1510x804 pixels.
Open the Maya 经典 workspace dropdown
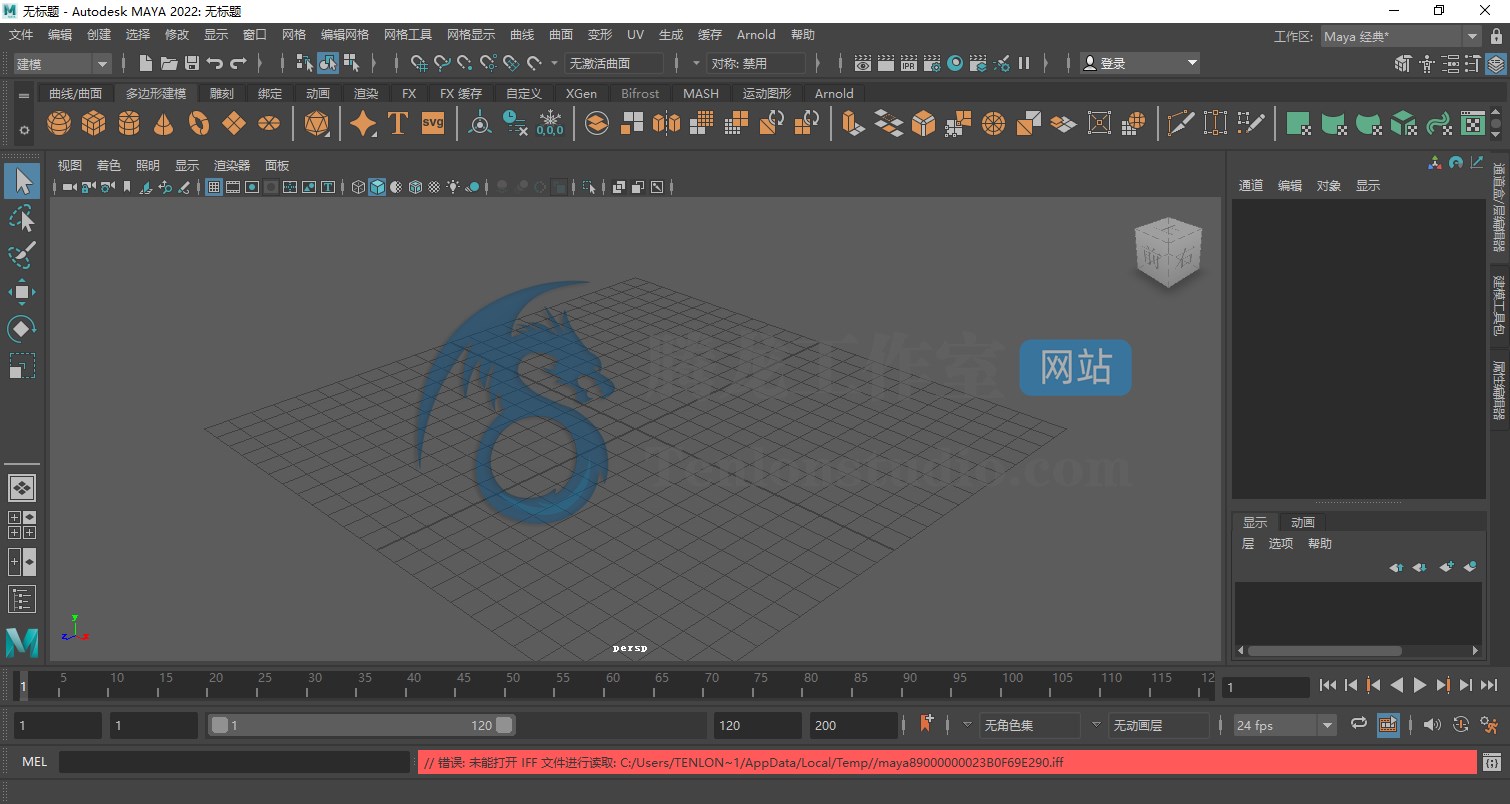(1400, 36)
